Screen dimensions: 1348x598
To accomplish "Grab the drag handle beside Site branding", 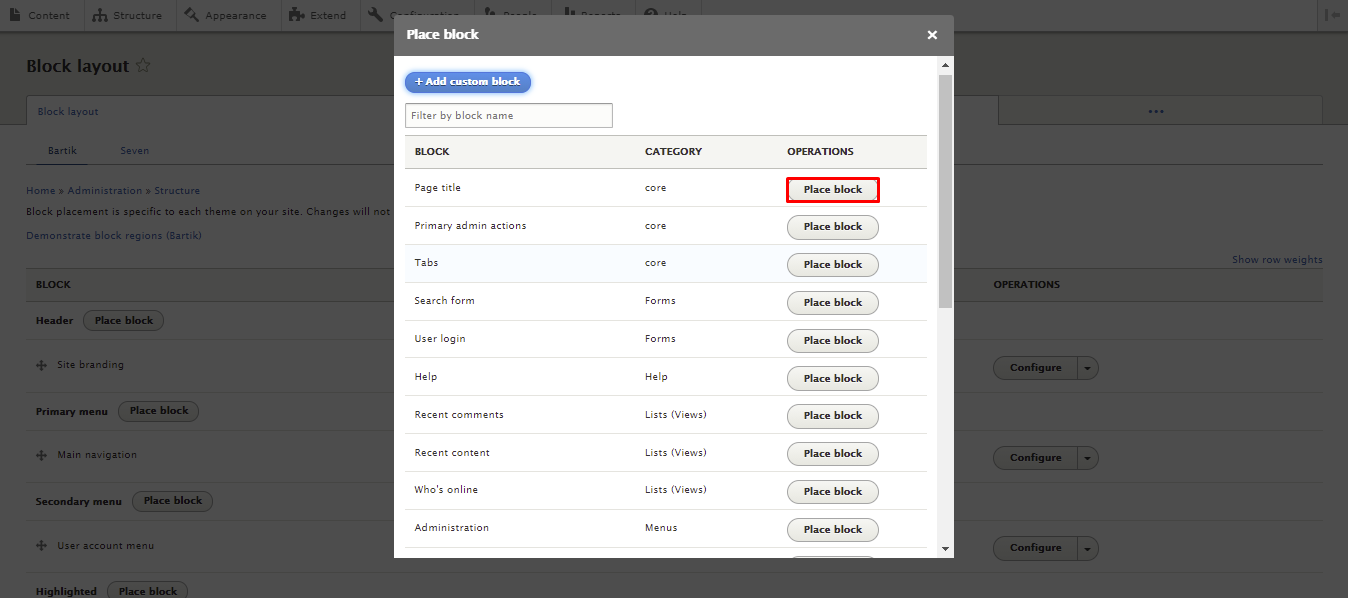I will [41, 364].
